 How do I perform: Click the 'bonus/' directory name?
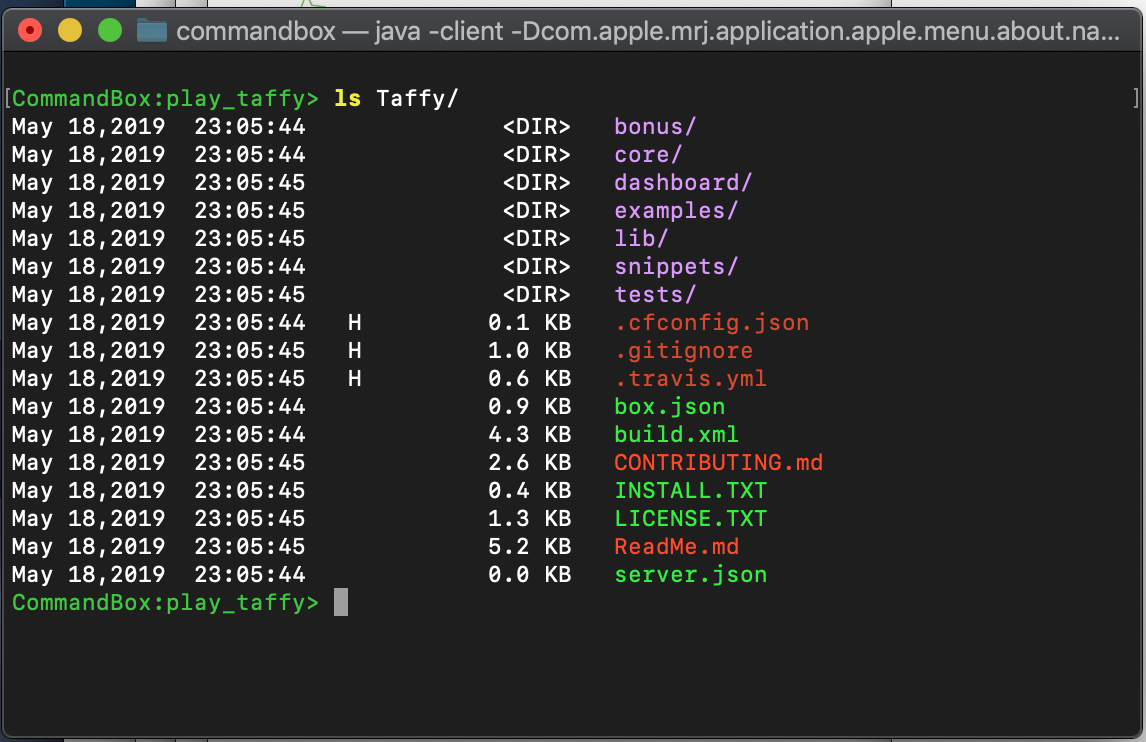(656, 126)
